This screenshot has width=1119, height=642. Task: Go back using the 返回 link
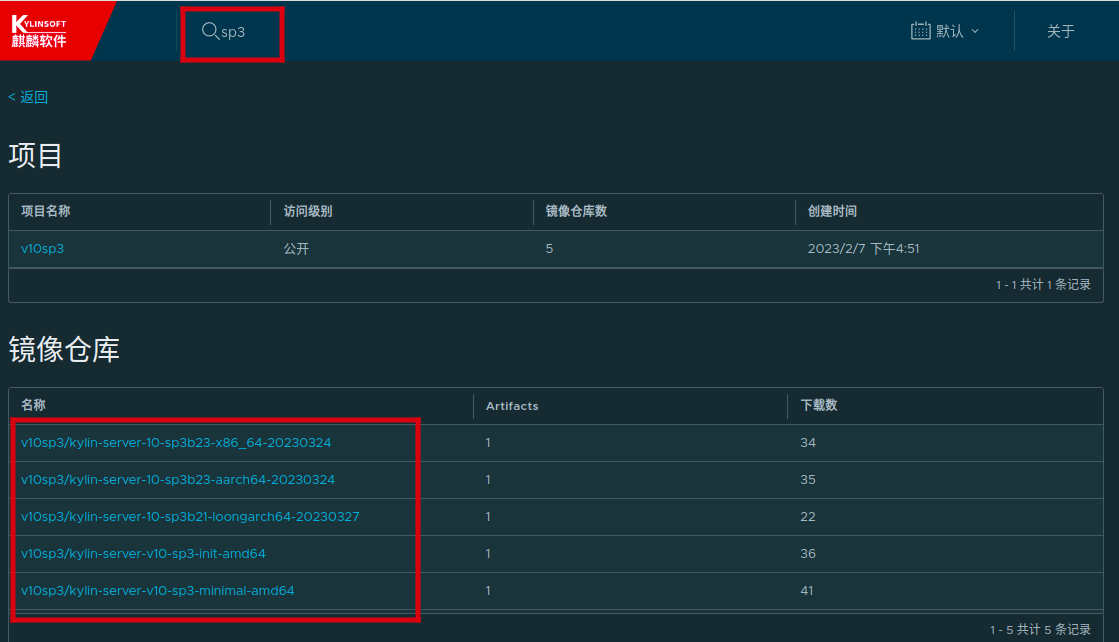[28, 97]
